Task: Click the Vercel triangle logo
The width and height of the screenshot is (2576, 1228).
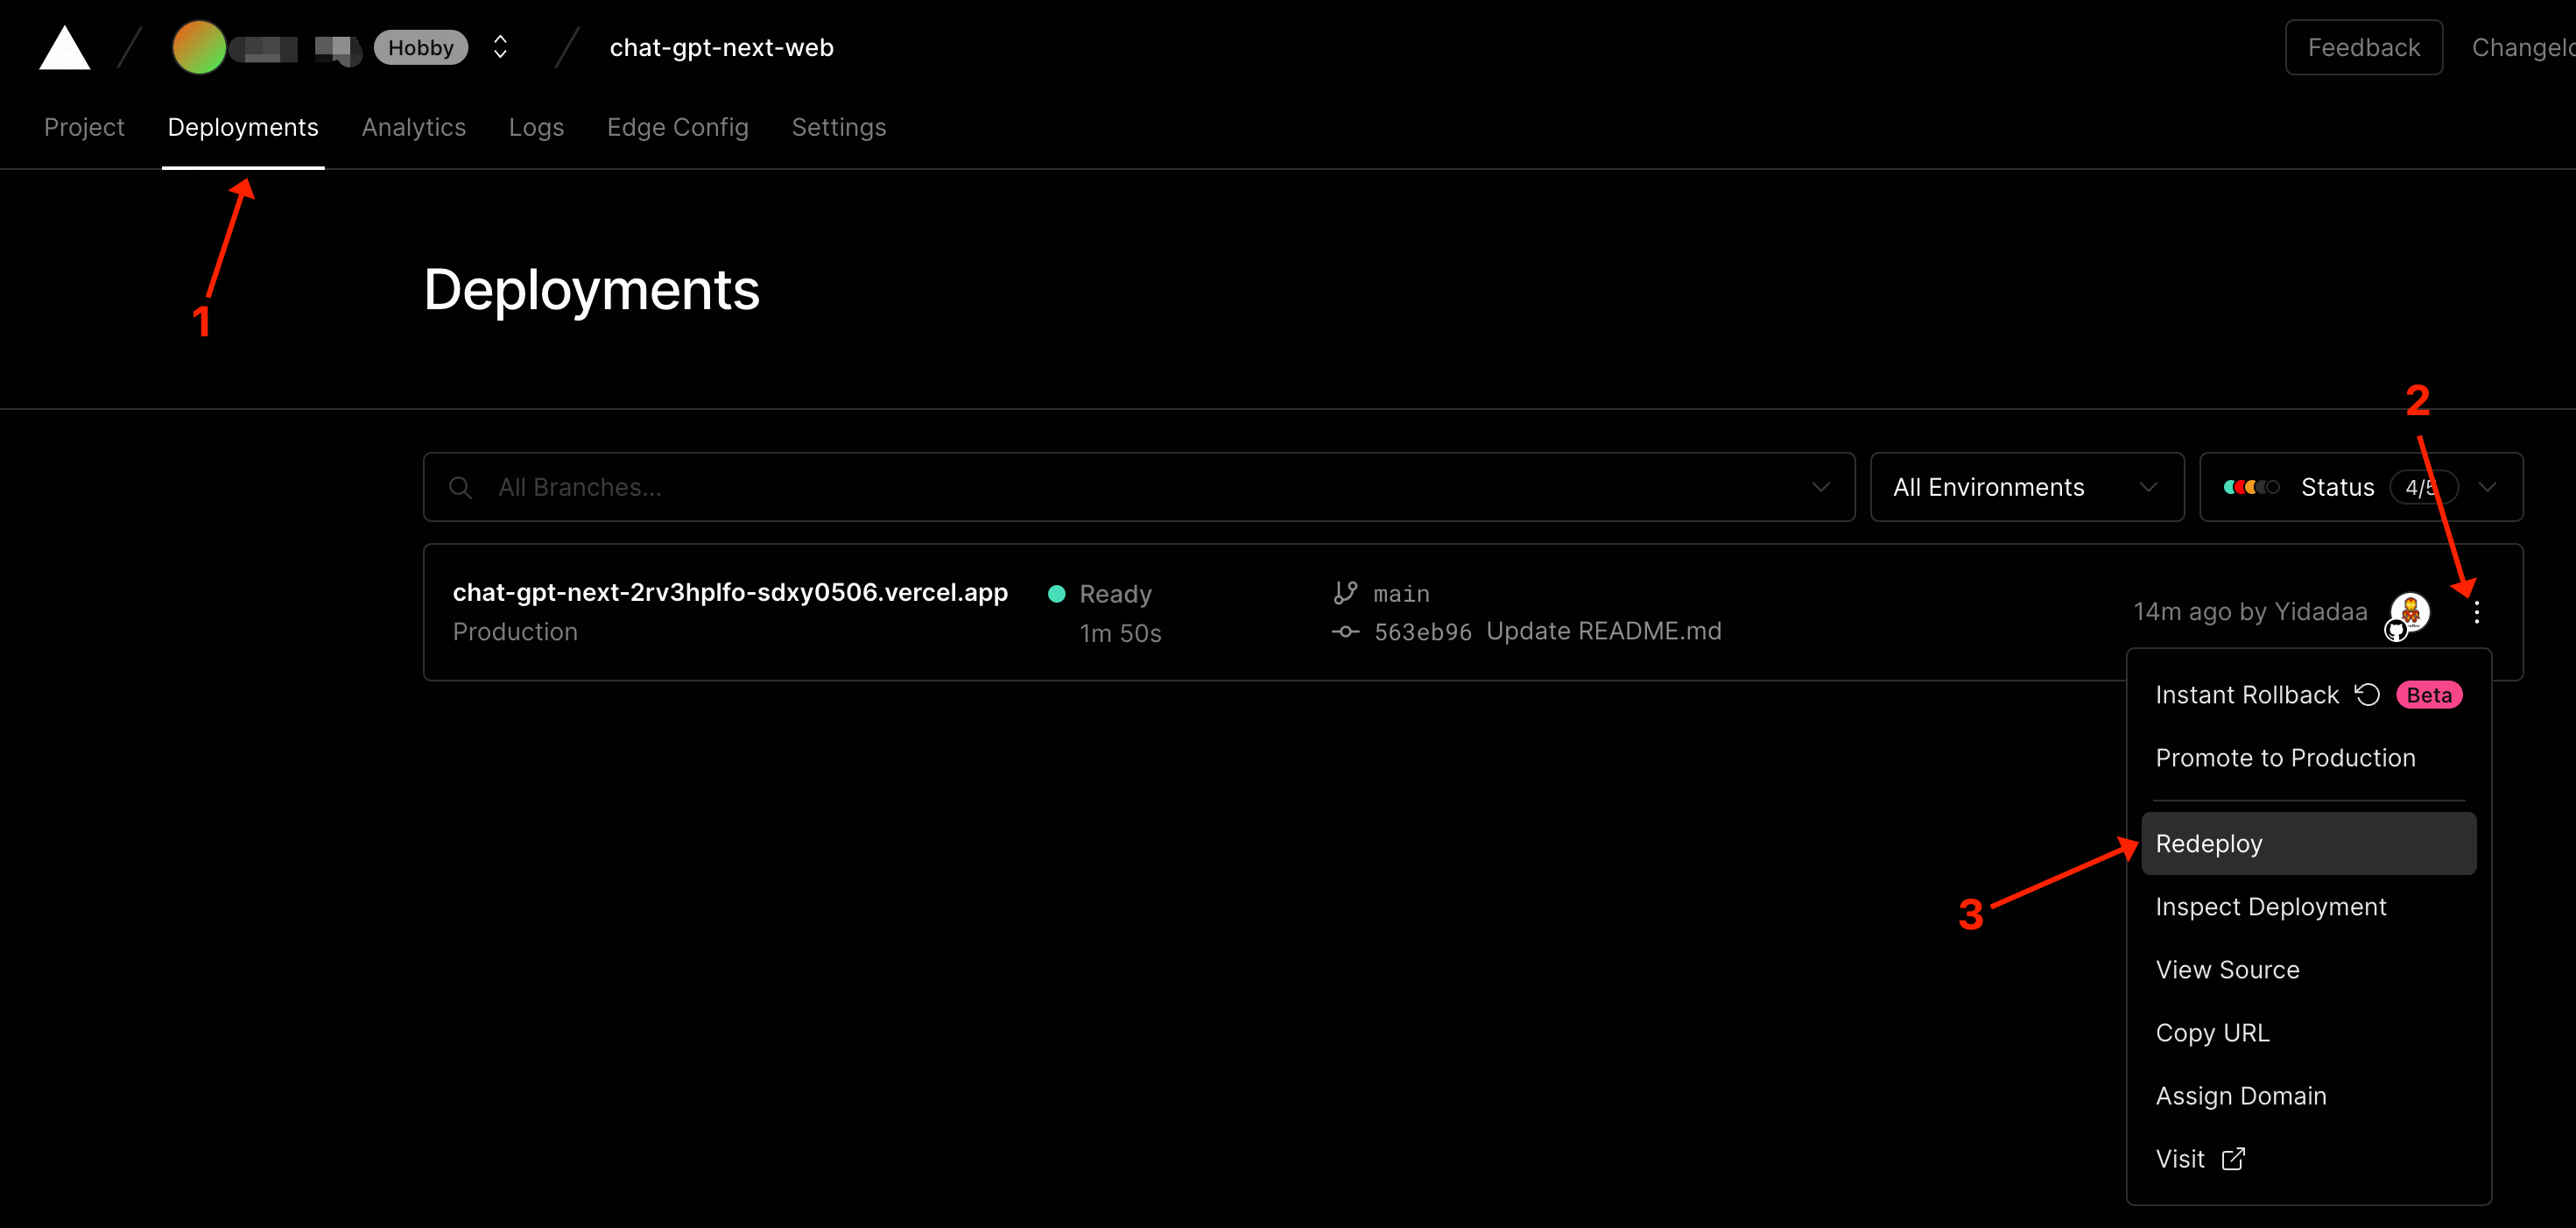Action: (64, 47)
